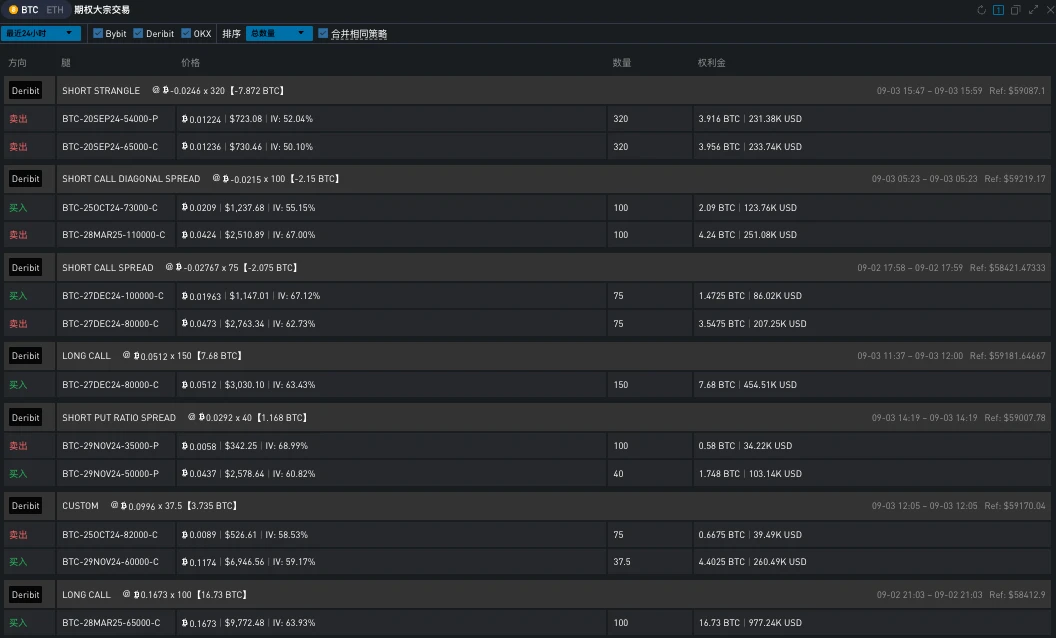
Task: Click the BTC-28MAR25-110000-C contract name
Action: coord(113,235)
